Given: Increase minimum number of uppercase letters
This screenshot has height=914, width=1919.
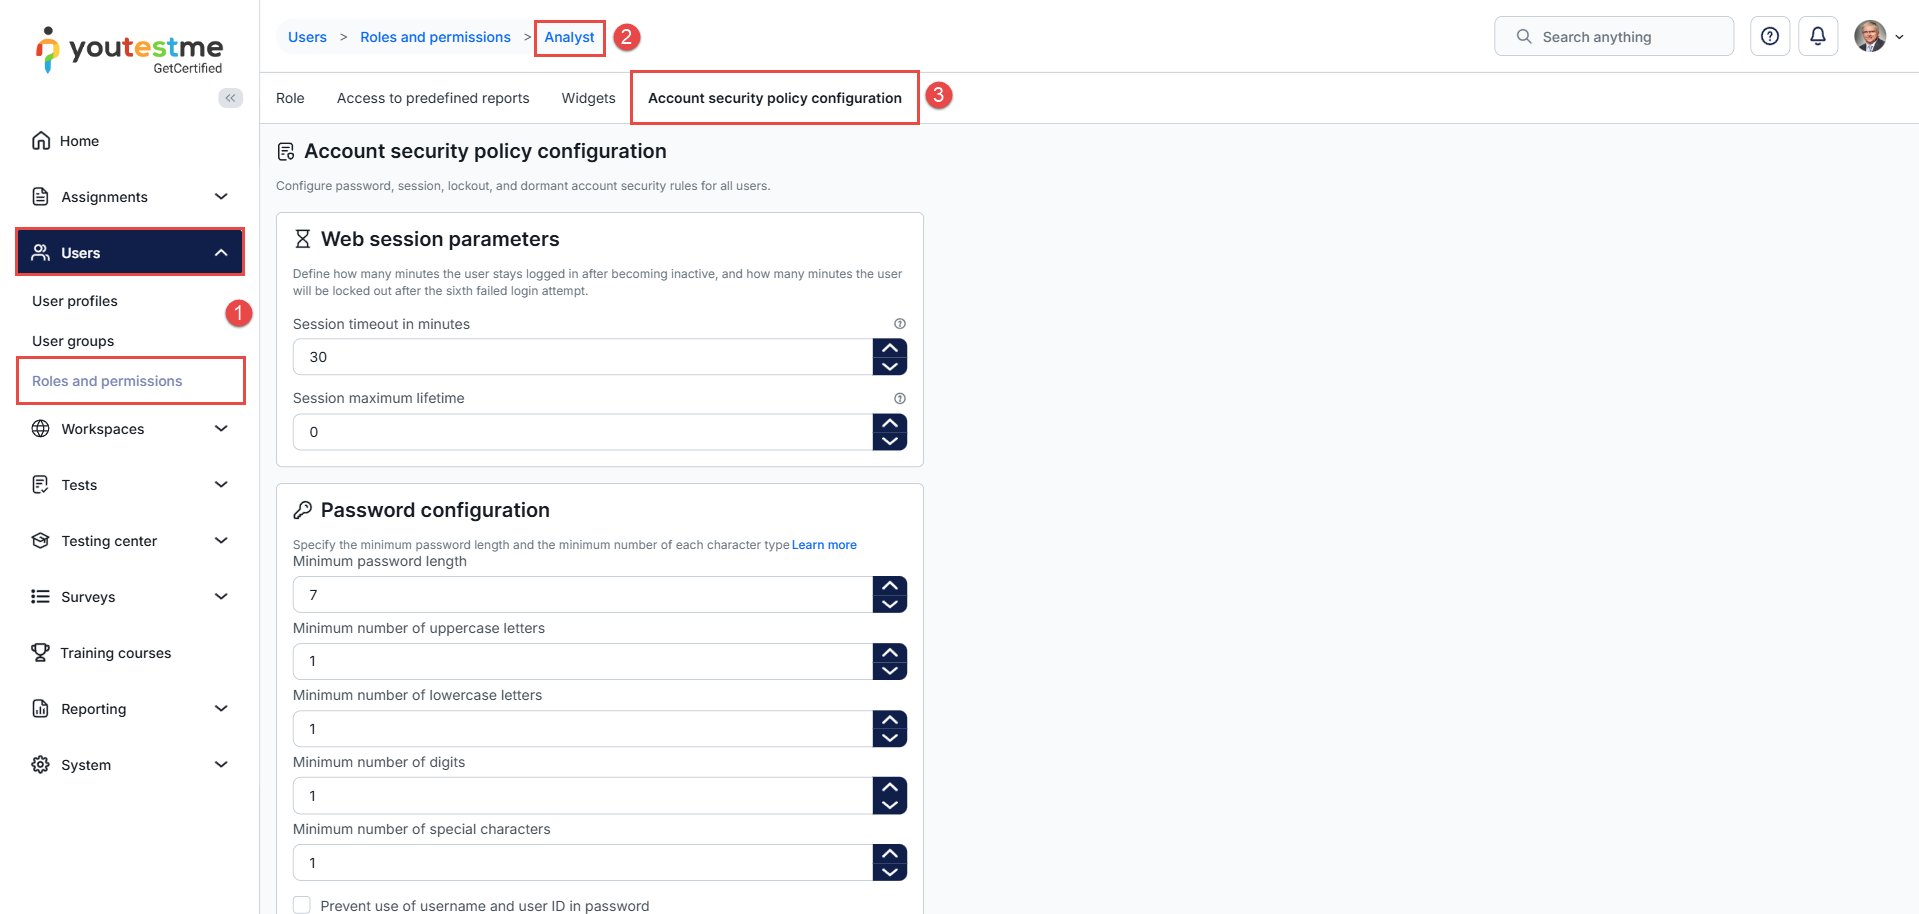Looking at the screenshot, I should [890, 653].
